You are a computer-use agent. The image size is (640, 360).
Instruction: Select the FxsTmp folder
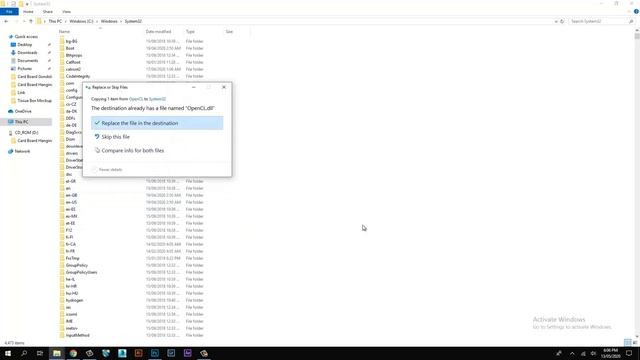click(x=72, y=258)
